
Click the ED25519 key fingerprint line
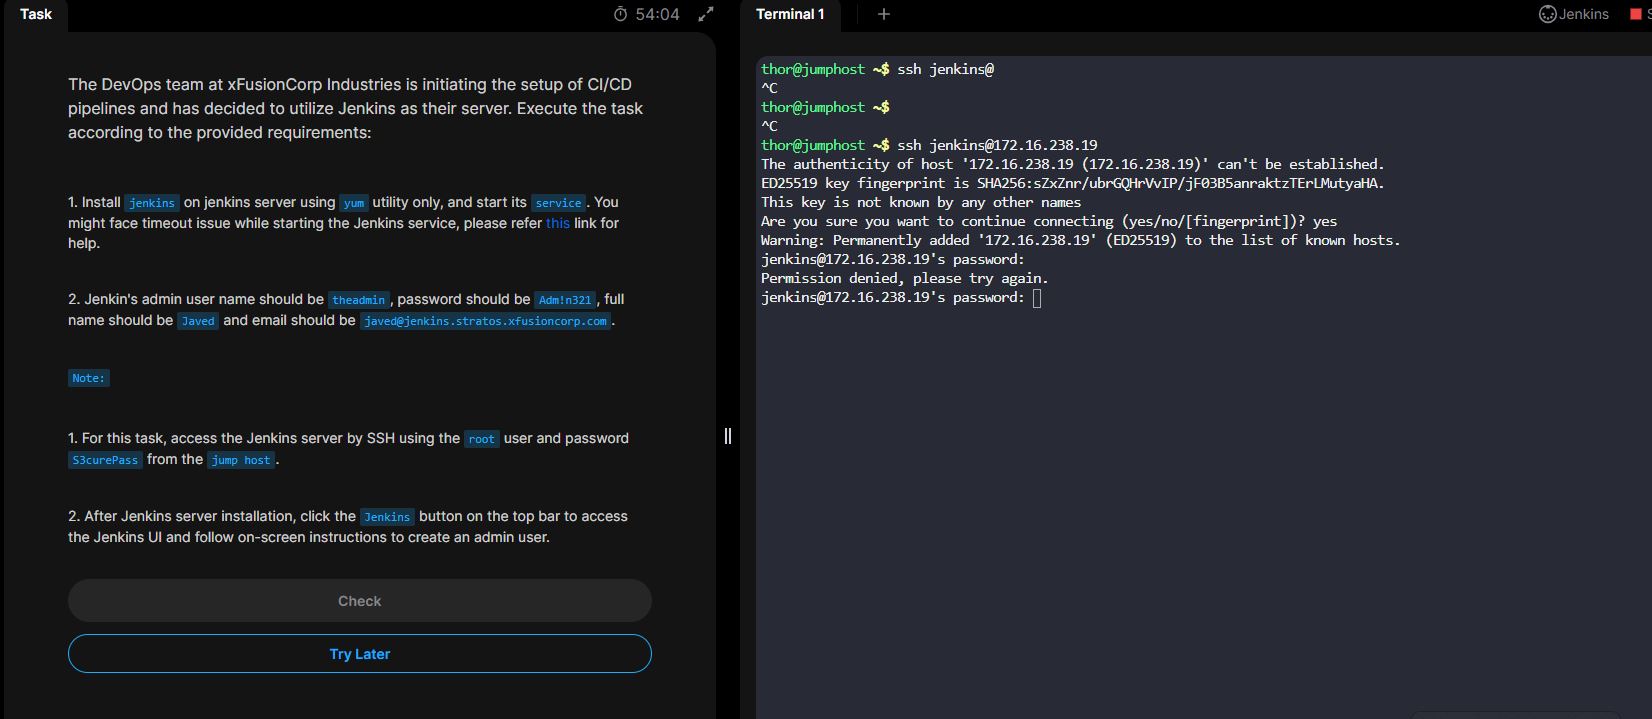pyautogui.click(x=1072, y=183)
